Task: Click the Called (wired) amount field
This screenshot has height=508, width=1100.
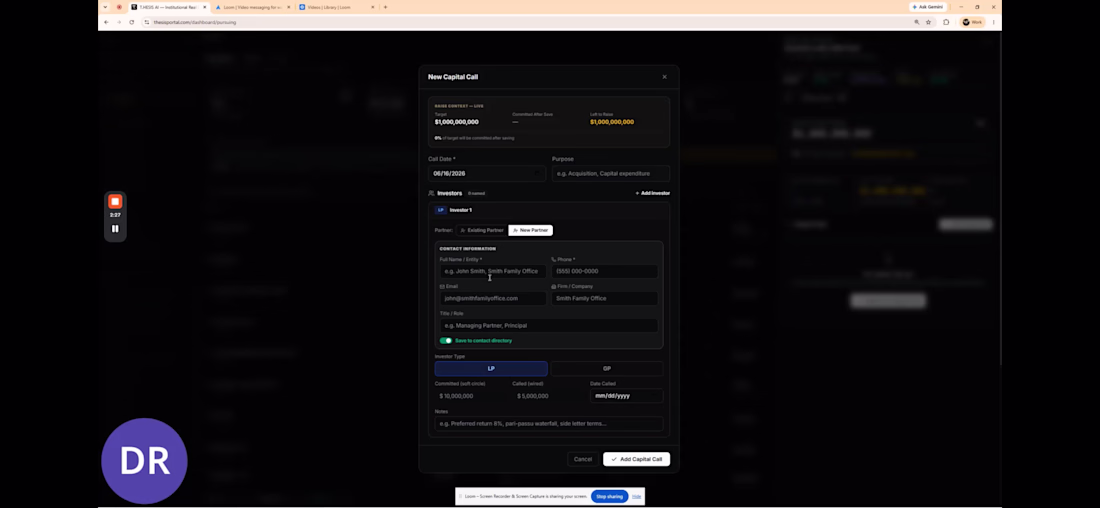Action: pyautogui.click(x=549, y=396)
